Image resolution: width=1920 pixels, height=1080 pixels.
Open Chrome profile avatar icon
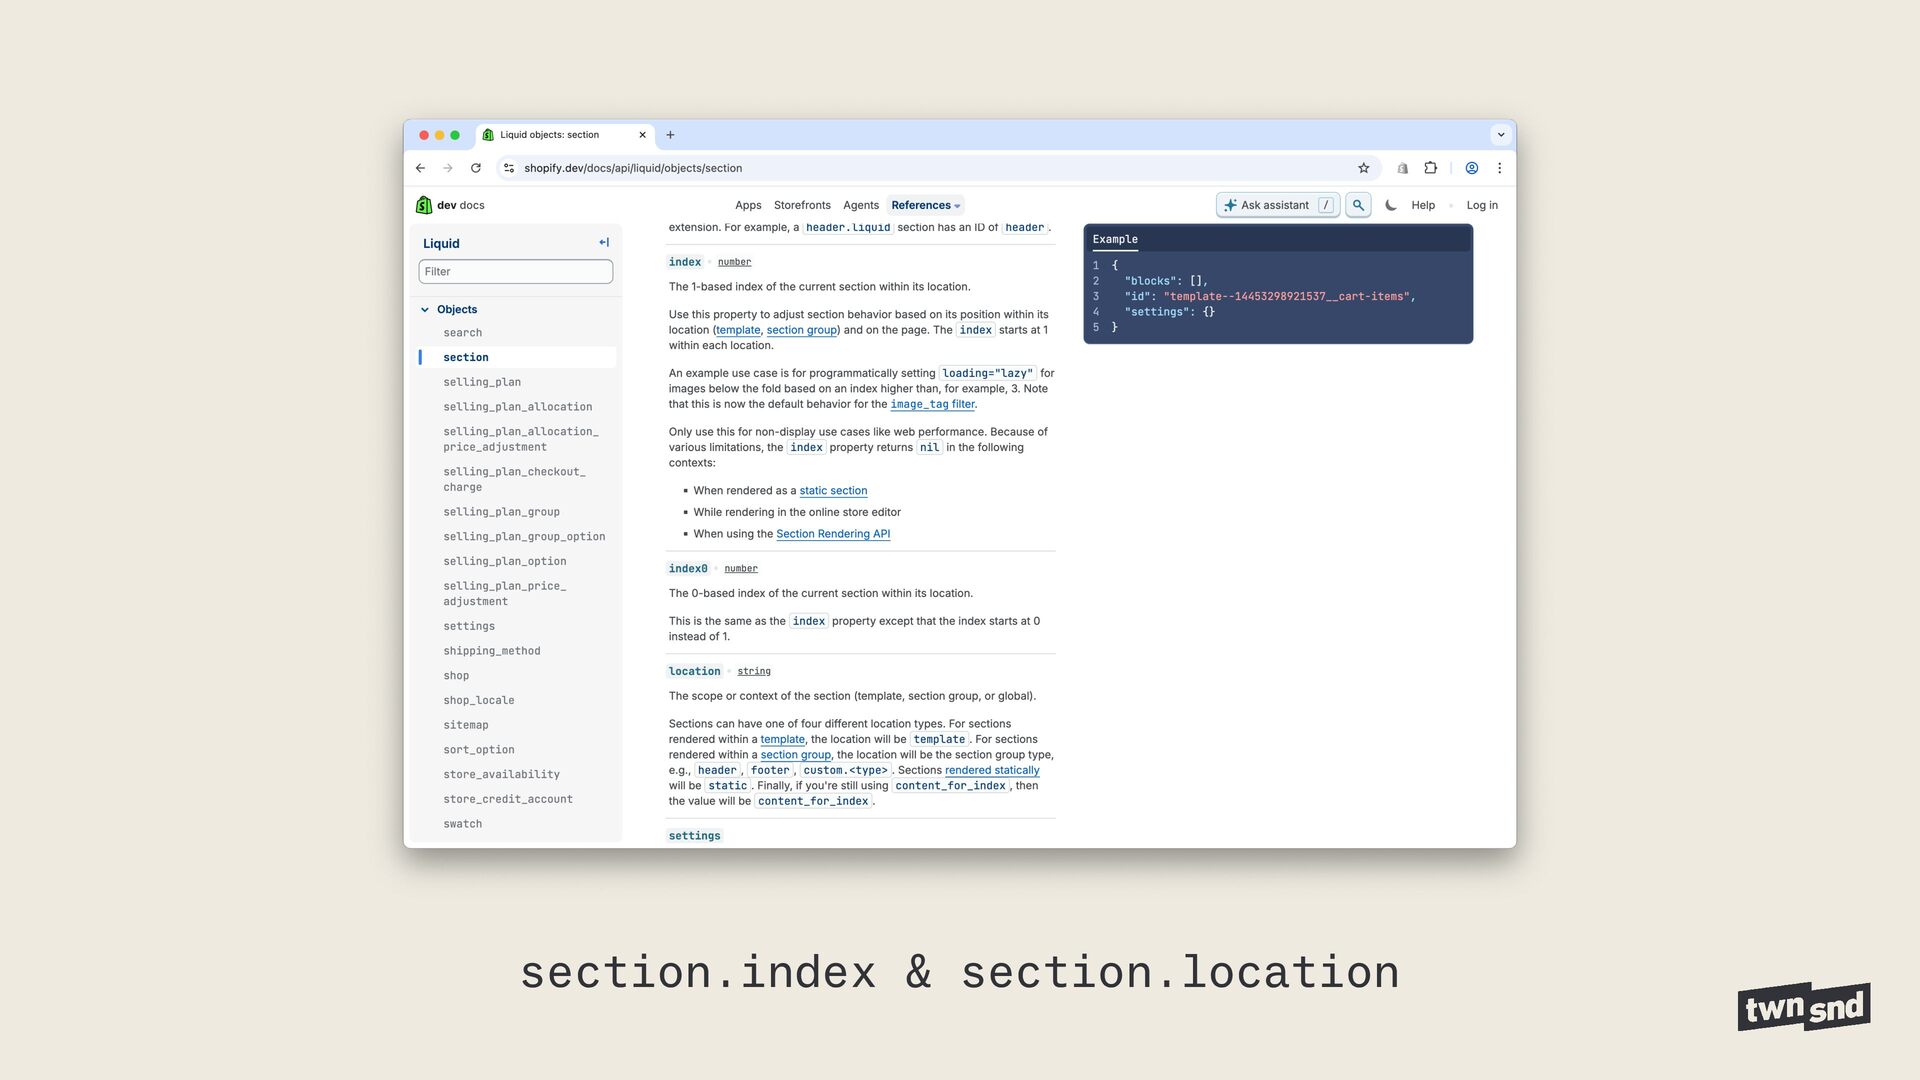[1472, 168]
